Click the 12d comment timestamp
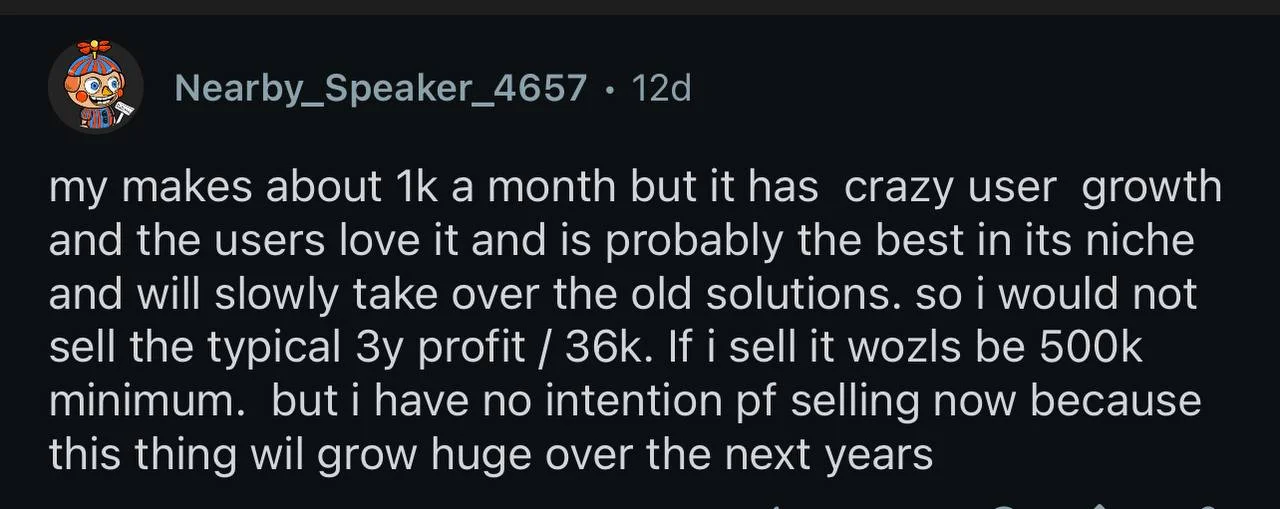The height and width of the screenshot is (509, 1280). click(x=662, y=89)
